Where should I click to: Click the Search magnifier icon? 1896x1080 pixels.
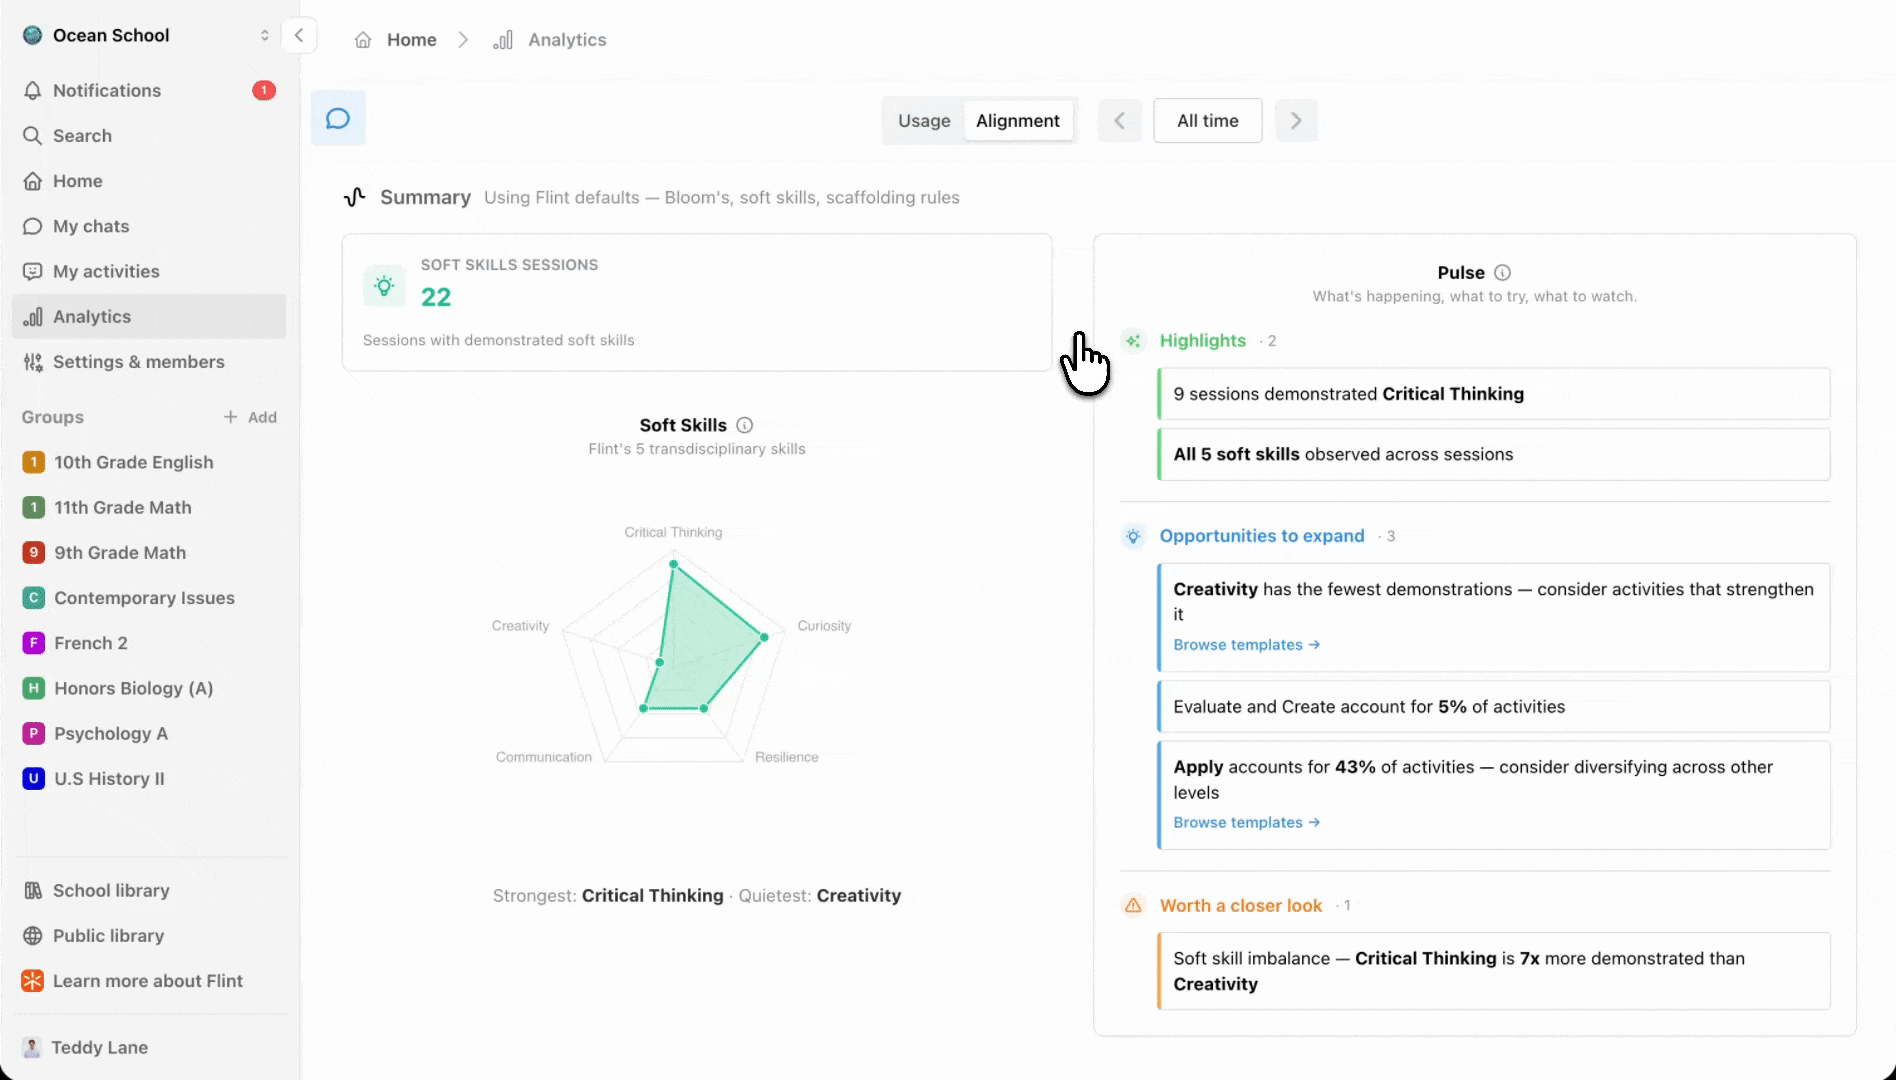[33, 136]
